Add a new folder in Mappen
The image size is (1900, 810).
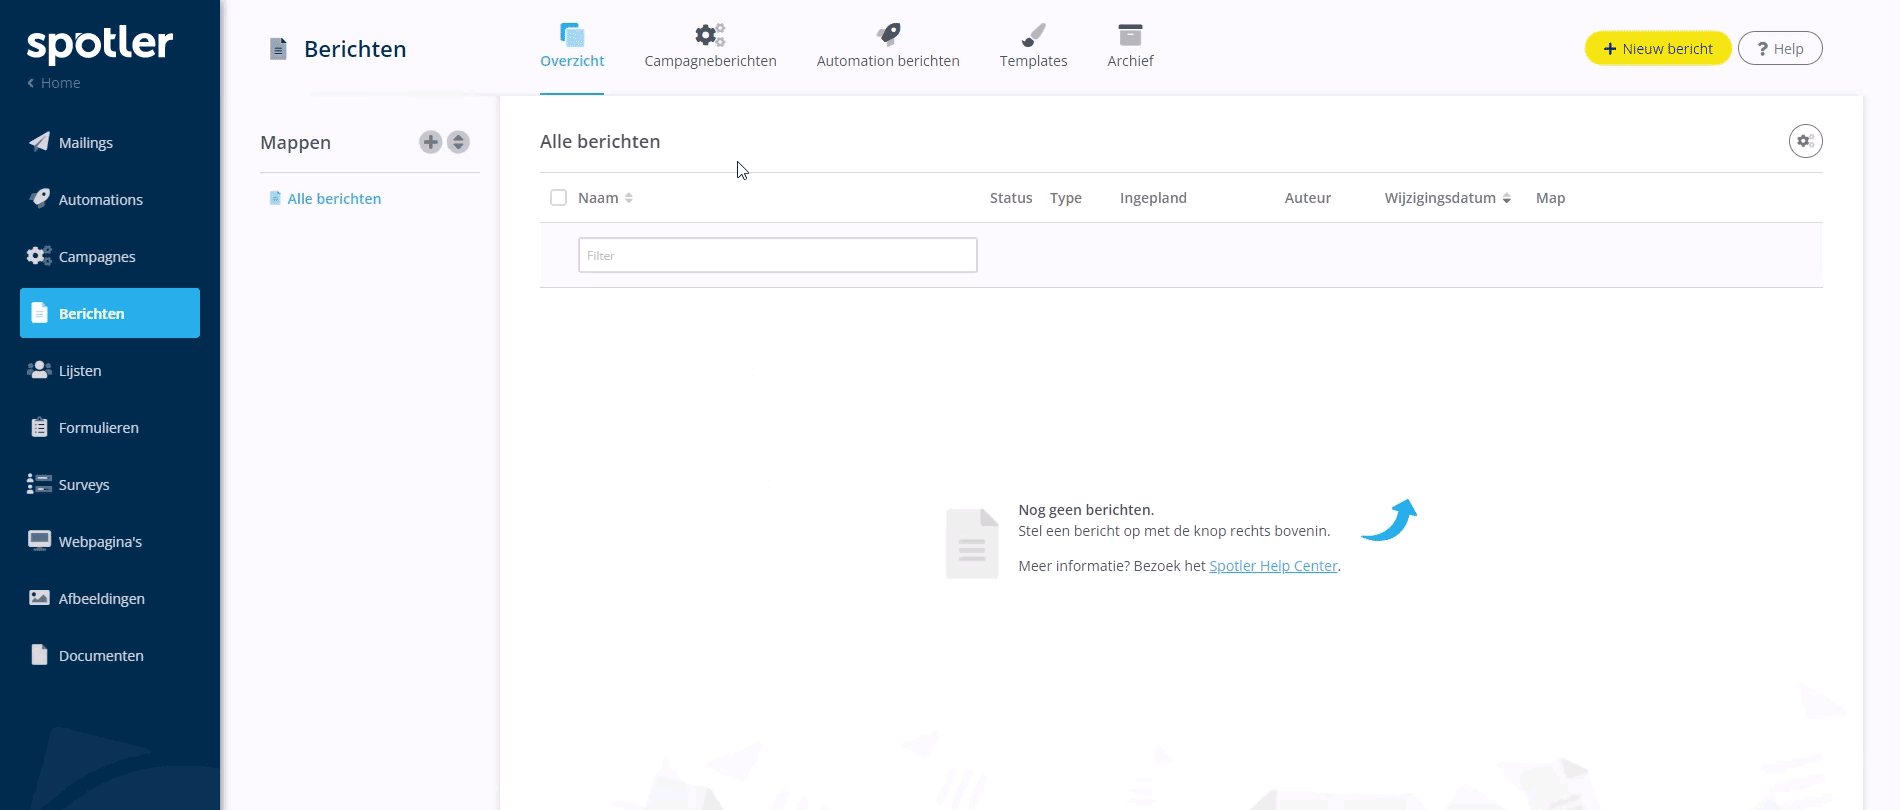click(x=430, y=142)
